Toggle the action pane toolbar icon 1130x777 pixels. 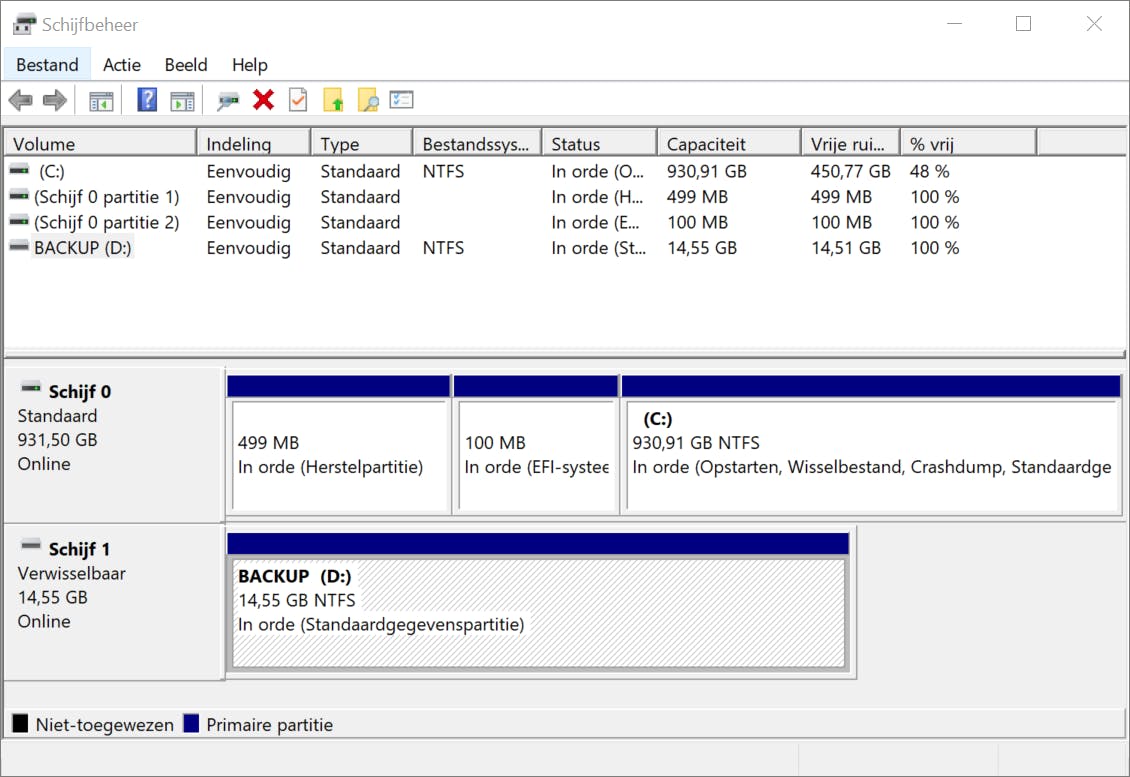[x=181, y=100]
